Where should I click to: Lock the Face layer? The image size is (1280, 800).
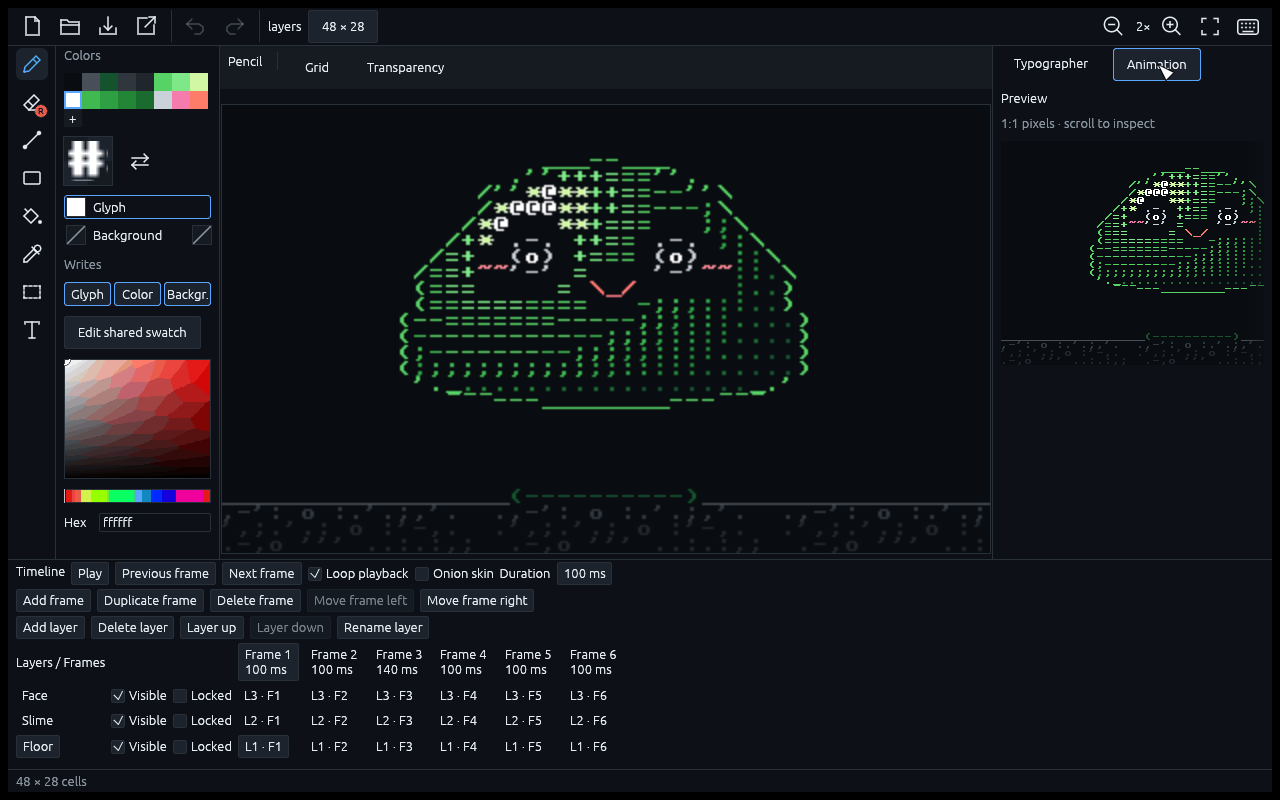(180, 695)
